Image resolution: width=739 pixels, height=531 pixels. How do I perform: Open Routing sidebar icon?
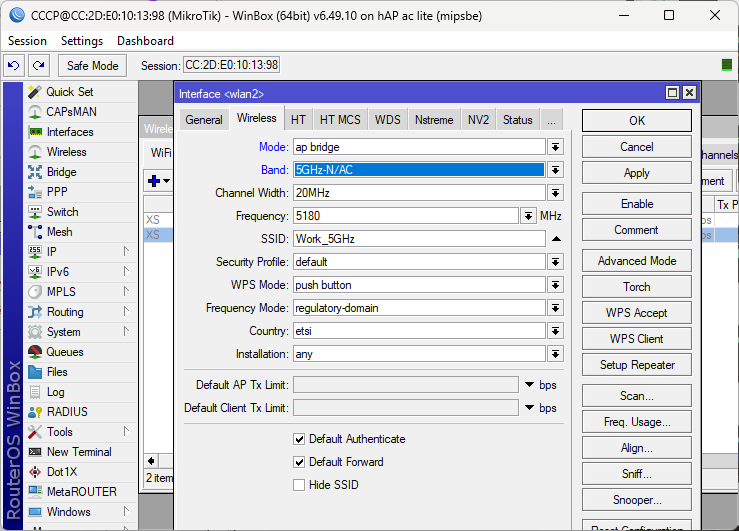(x=35, y=312)
